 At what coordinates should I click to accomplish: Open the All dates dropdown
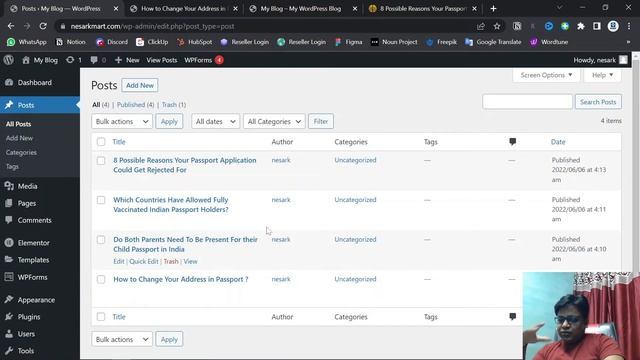tap(216, 121)
